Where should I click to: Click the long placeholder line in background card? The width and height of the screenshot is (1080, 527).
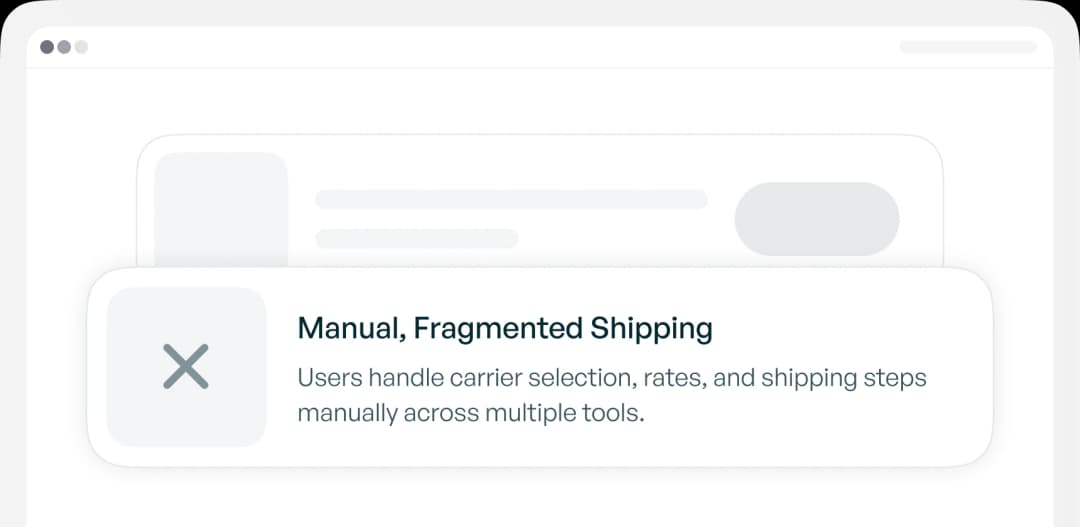[511, 200]
